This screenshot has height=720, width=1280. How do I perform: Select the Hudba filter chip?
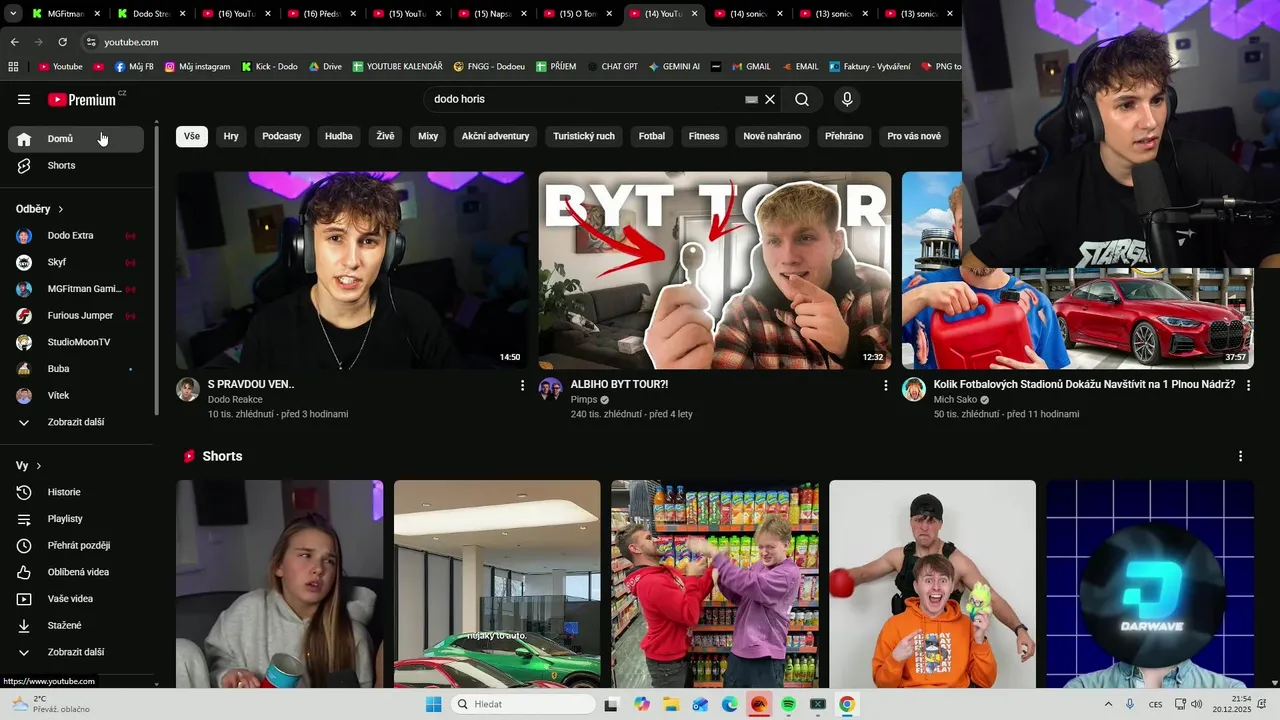pos(339,136)
